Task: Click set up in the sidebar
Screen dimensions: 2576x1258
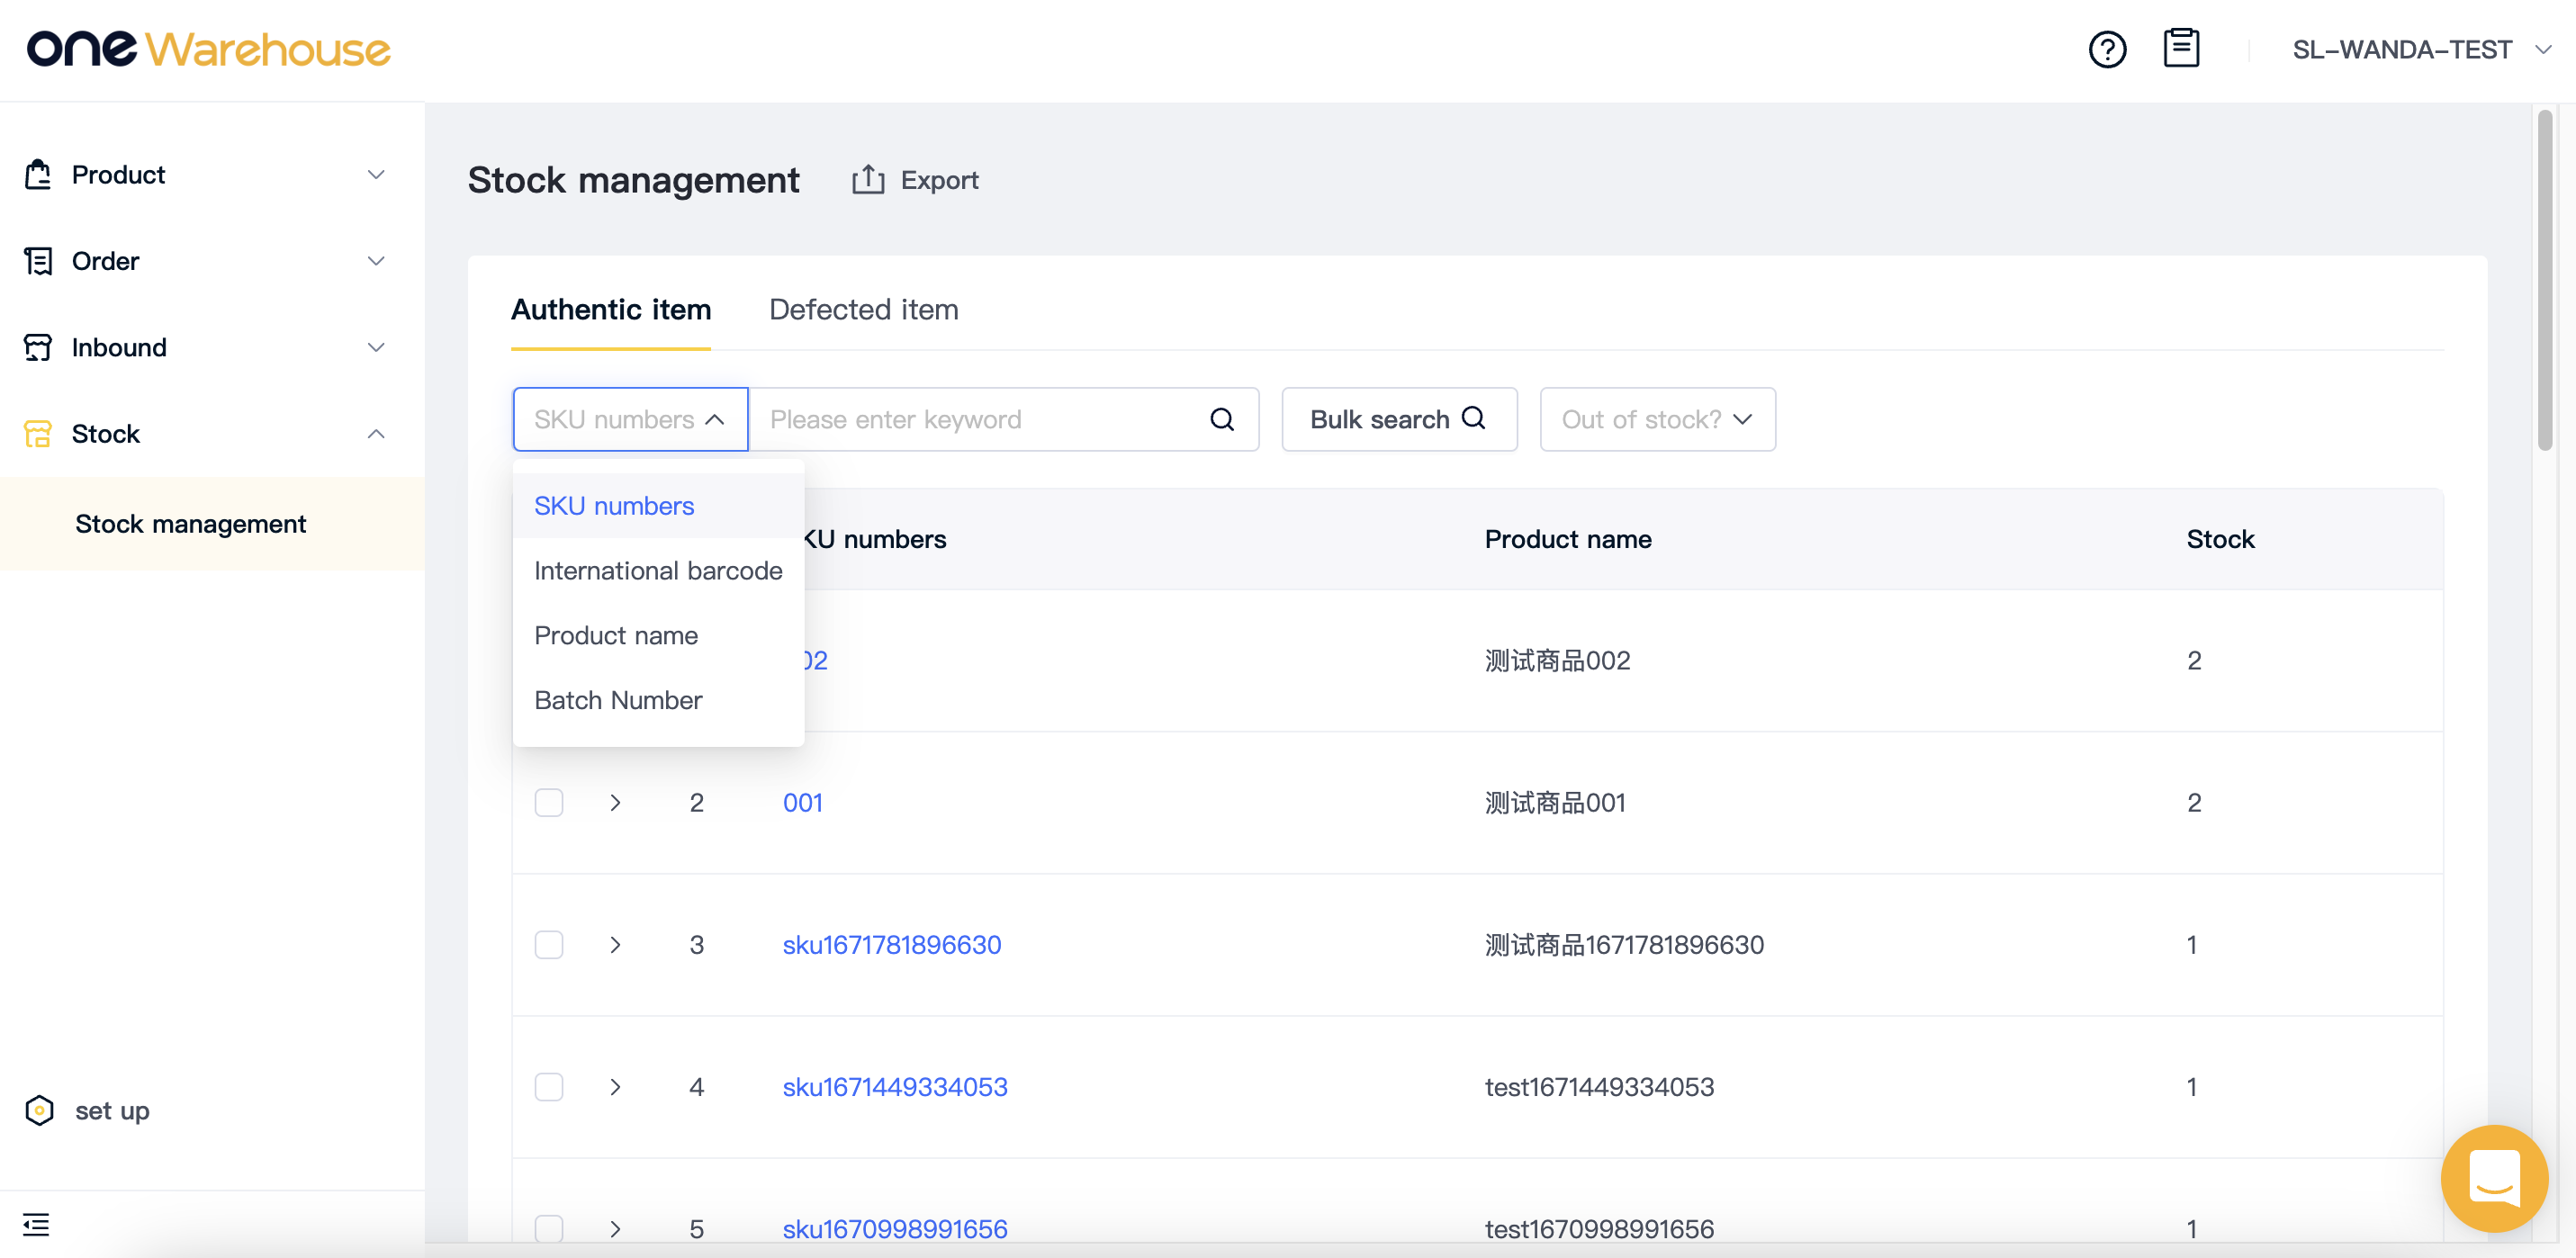Action: pyautogui.click(x=112, y=1110)
